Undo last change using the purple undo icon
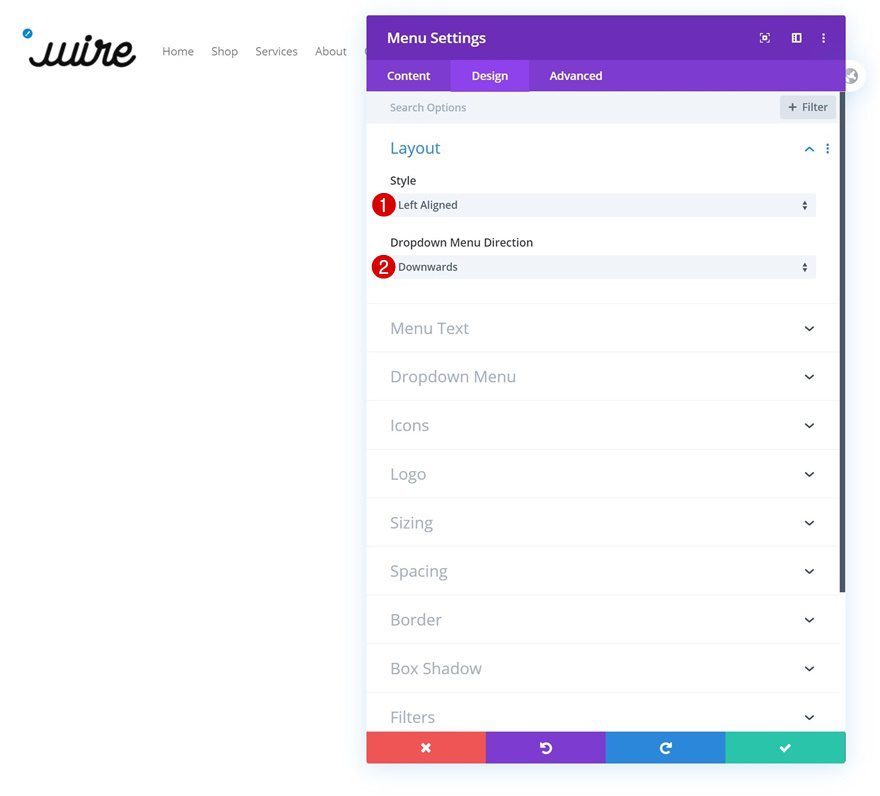Image resolution: width=880 pixels, height=796 pixels. (x=546, y=746)
